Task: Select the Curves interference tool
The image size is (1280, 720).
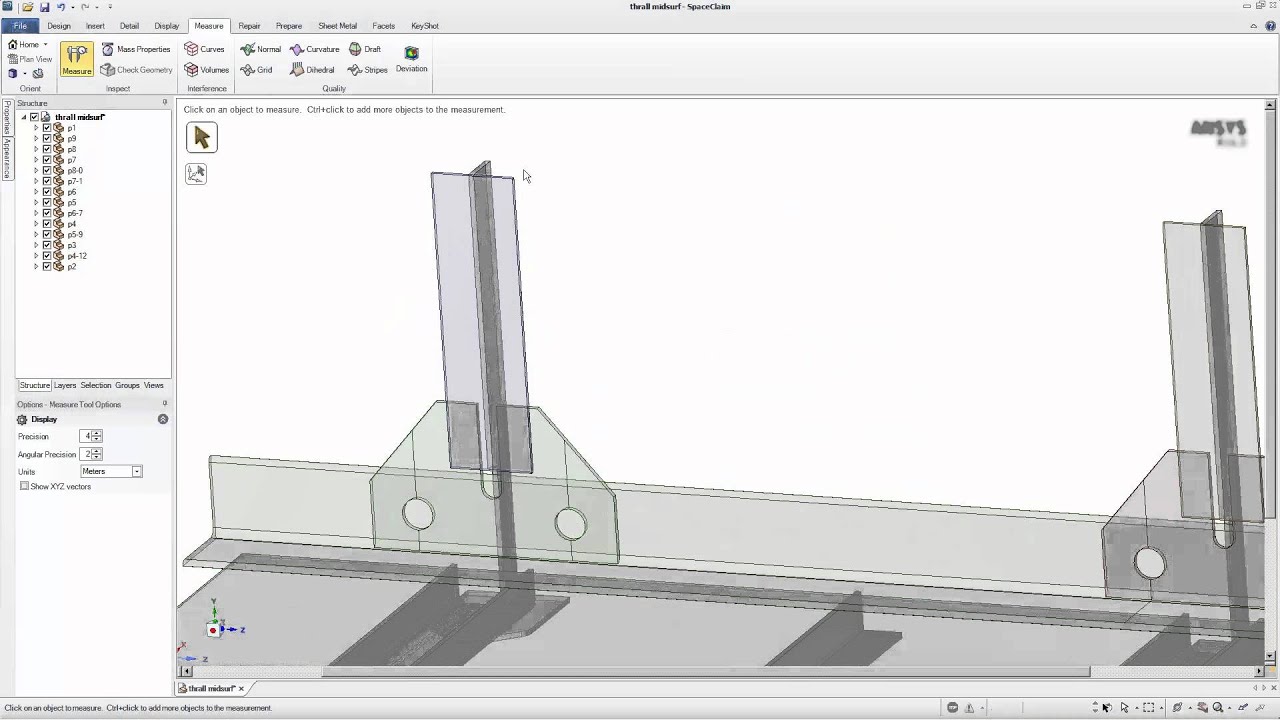Action: pos(205,49)
